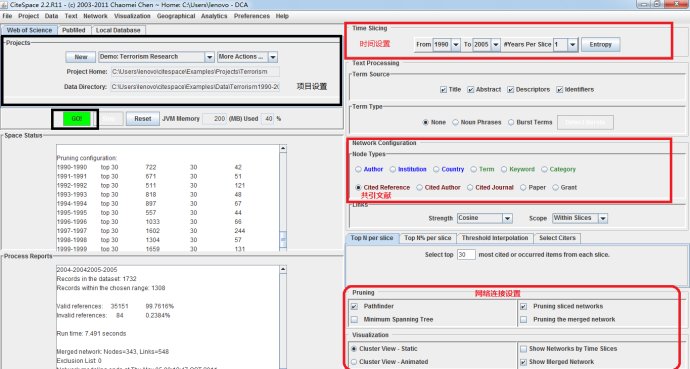Open the To year dropdown
The image size is (690, 369).
click(496, 44)
